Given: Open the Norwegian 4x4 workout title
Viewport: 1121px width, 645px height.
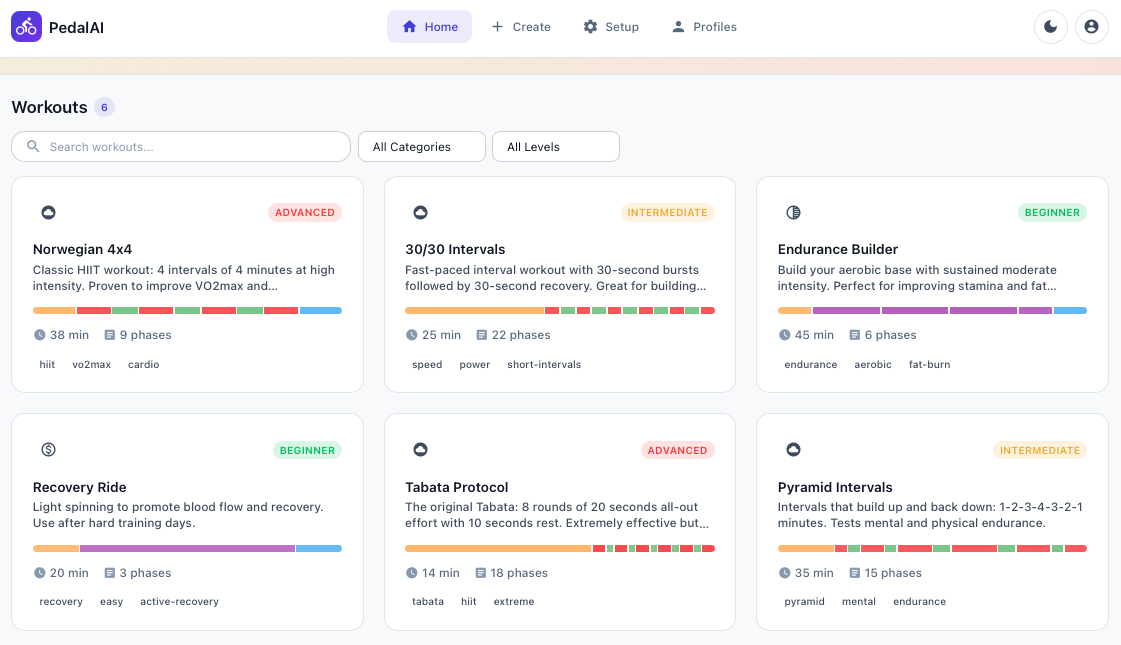Looking at the screenshot, I should click(82, 249).
